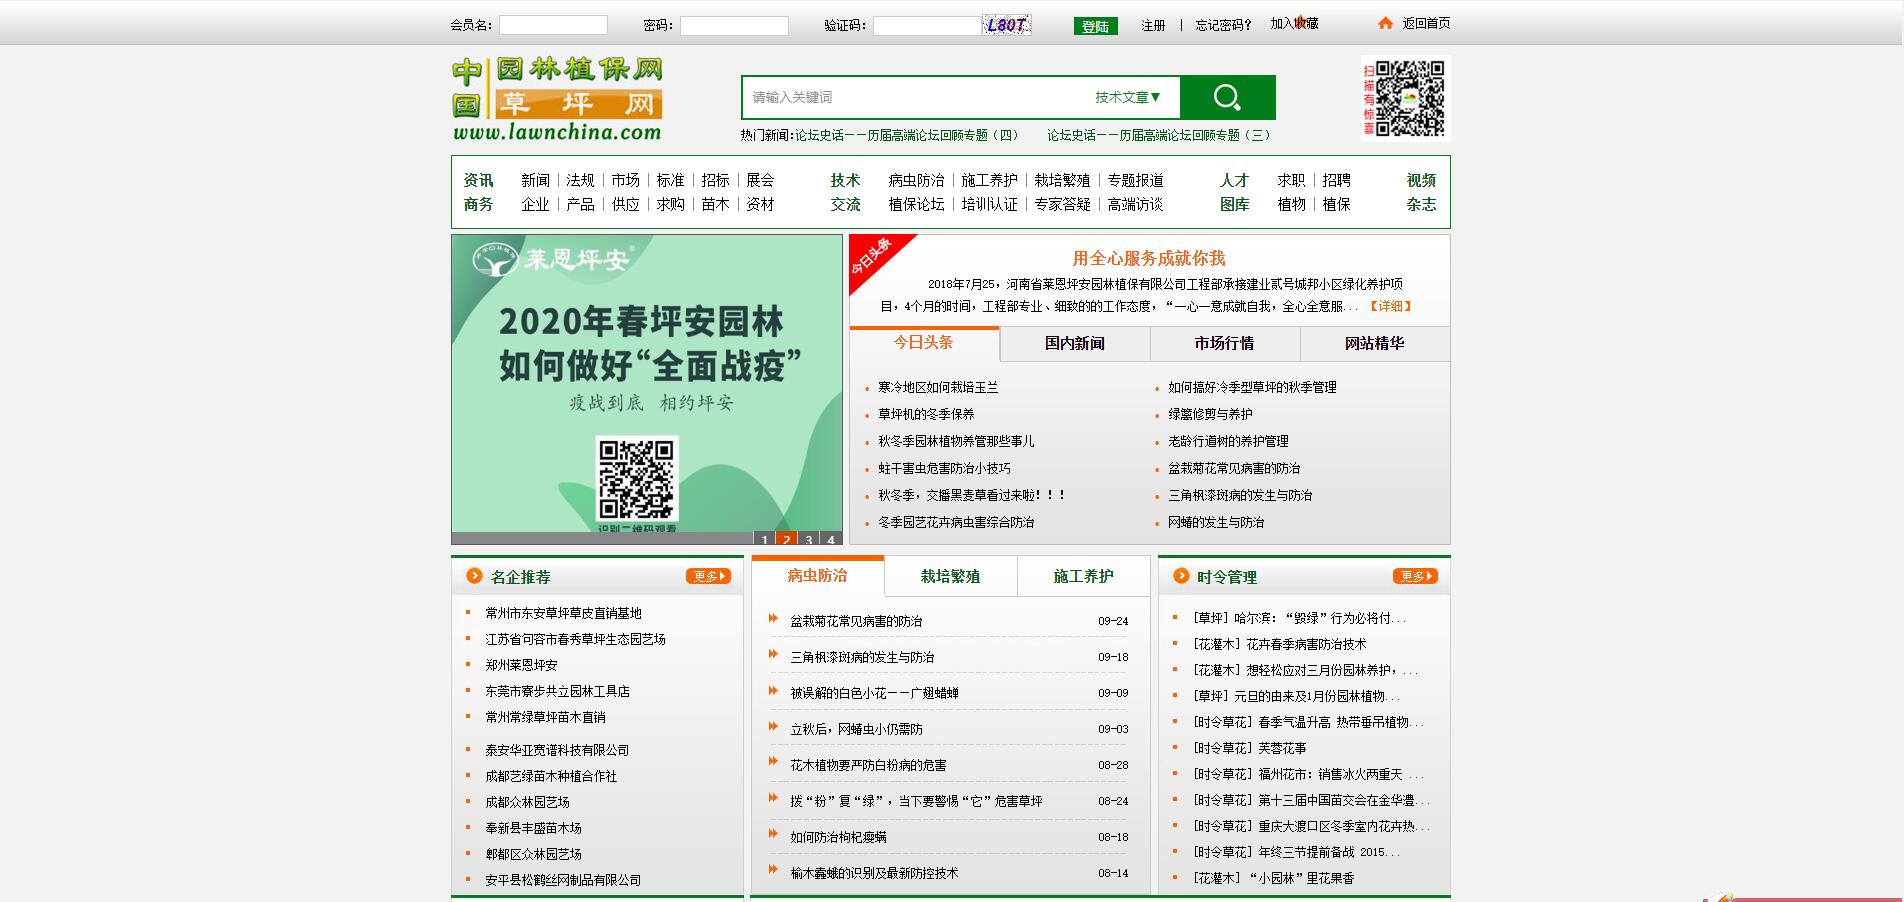The image size is (1904, 902).
Task: Switch to the 国内新闻 tab
Action: tap(1074, 343)
